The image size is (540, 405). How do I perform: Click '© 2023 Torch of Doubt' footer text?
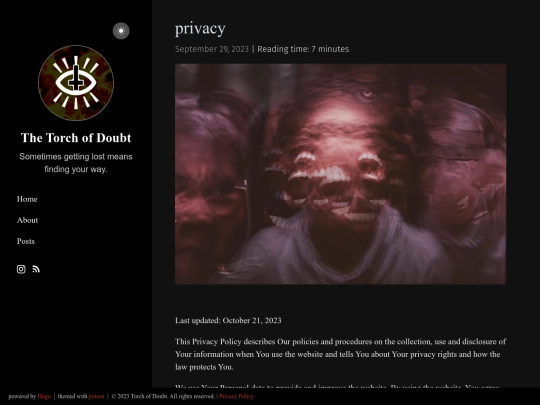point(163,396)
